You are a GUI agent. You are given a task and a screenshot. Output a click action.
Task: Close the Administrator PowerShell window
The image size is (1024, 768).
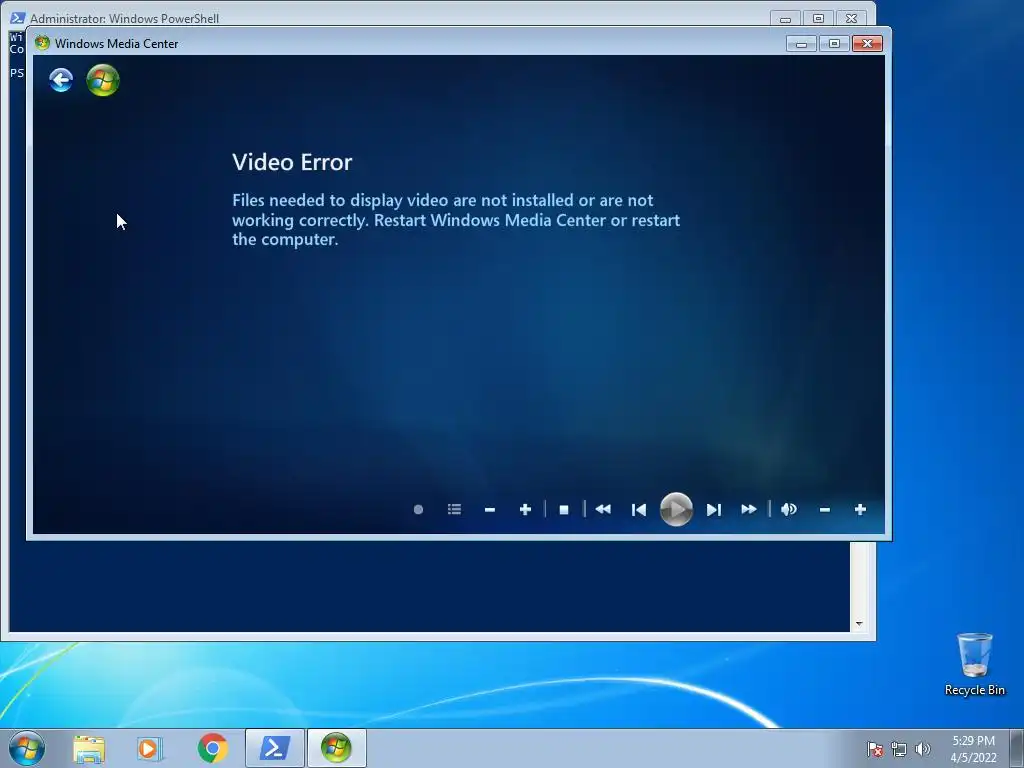(x=852, y=18)
